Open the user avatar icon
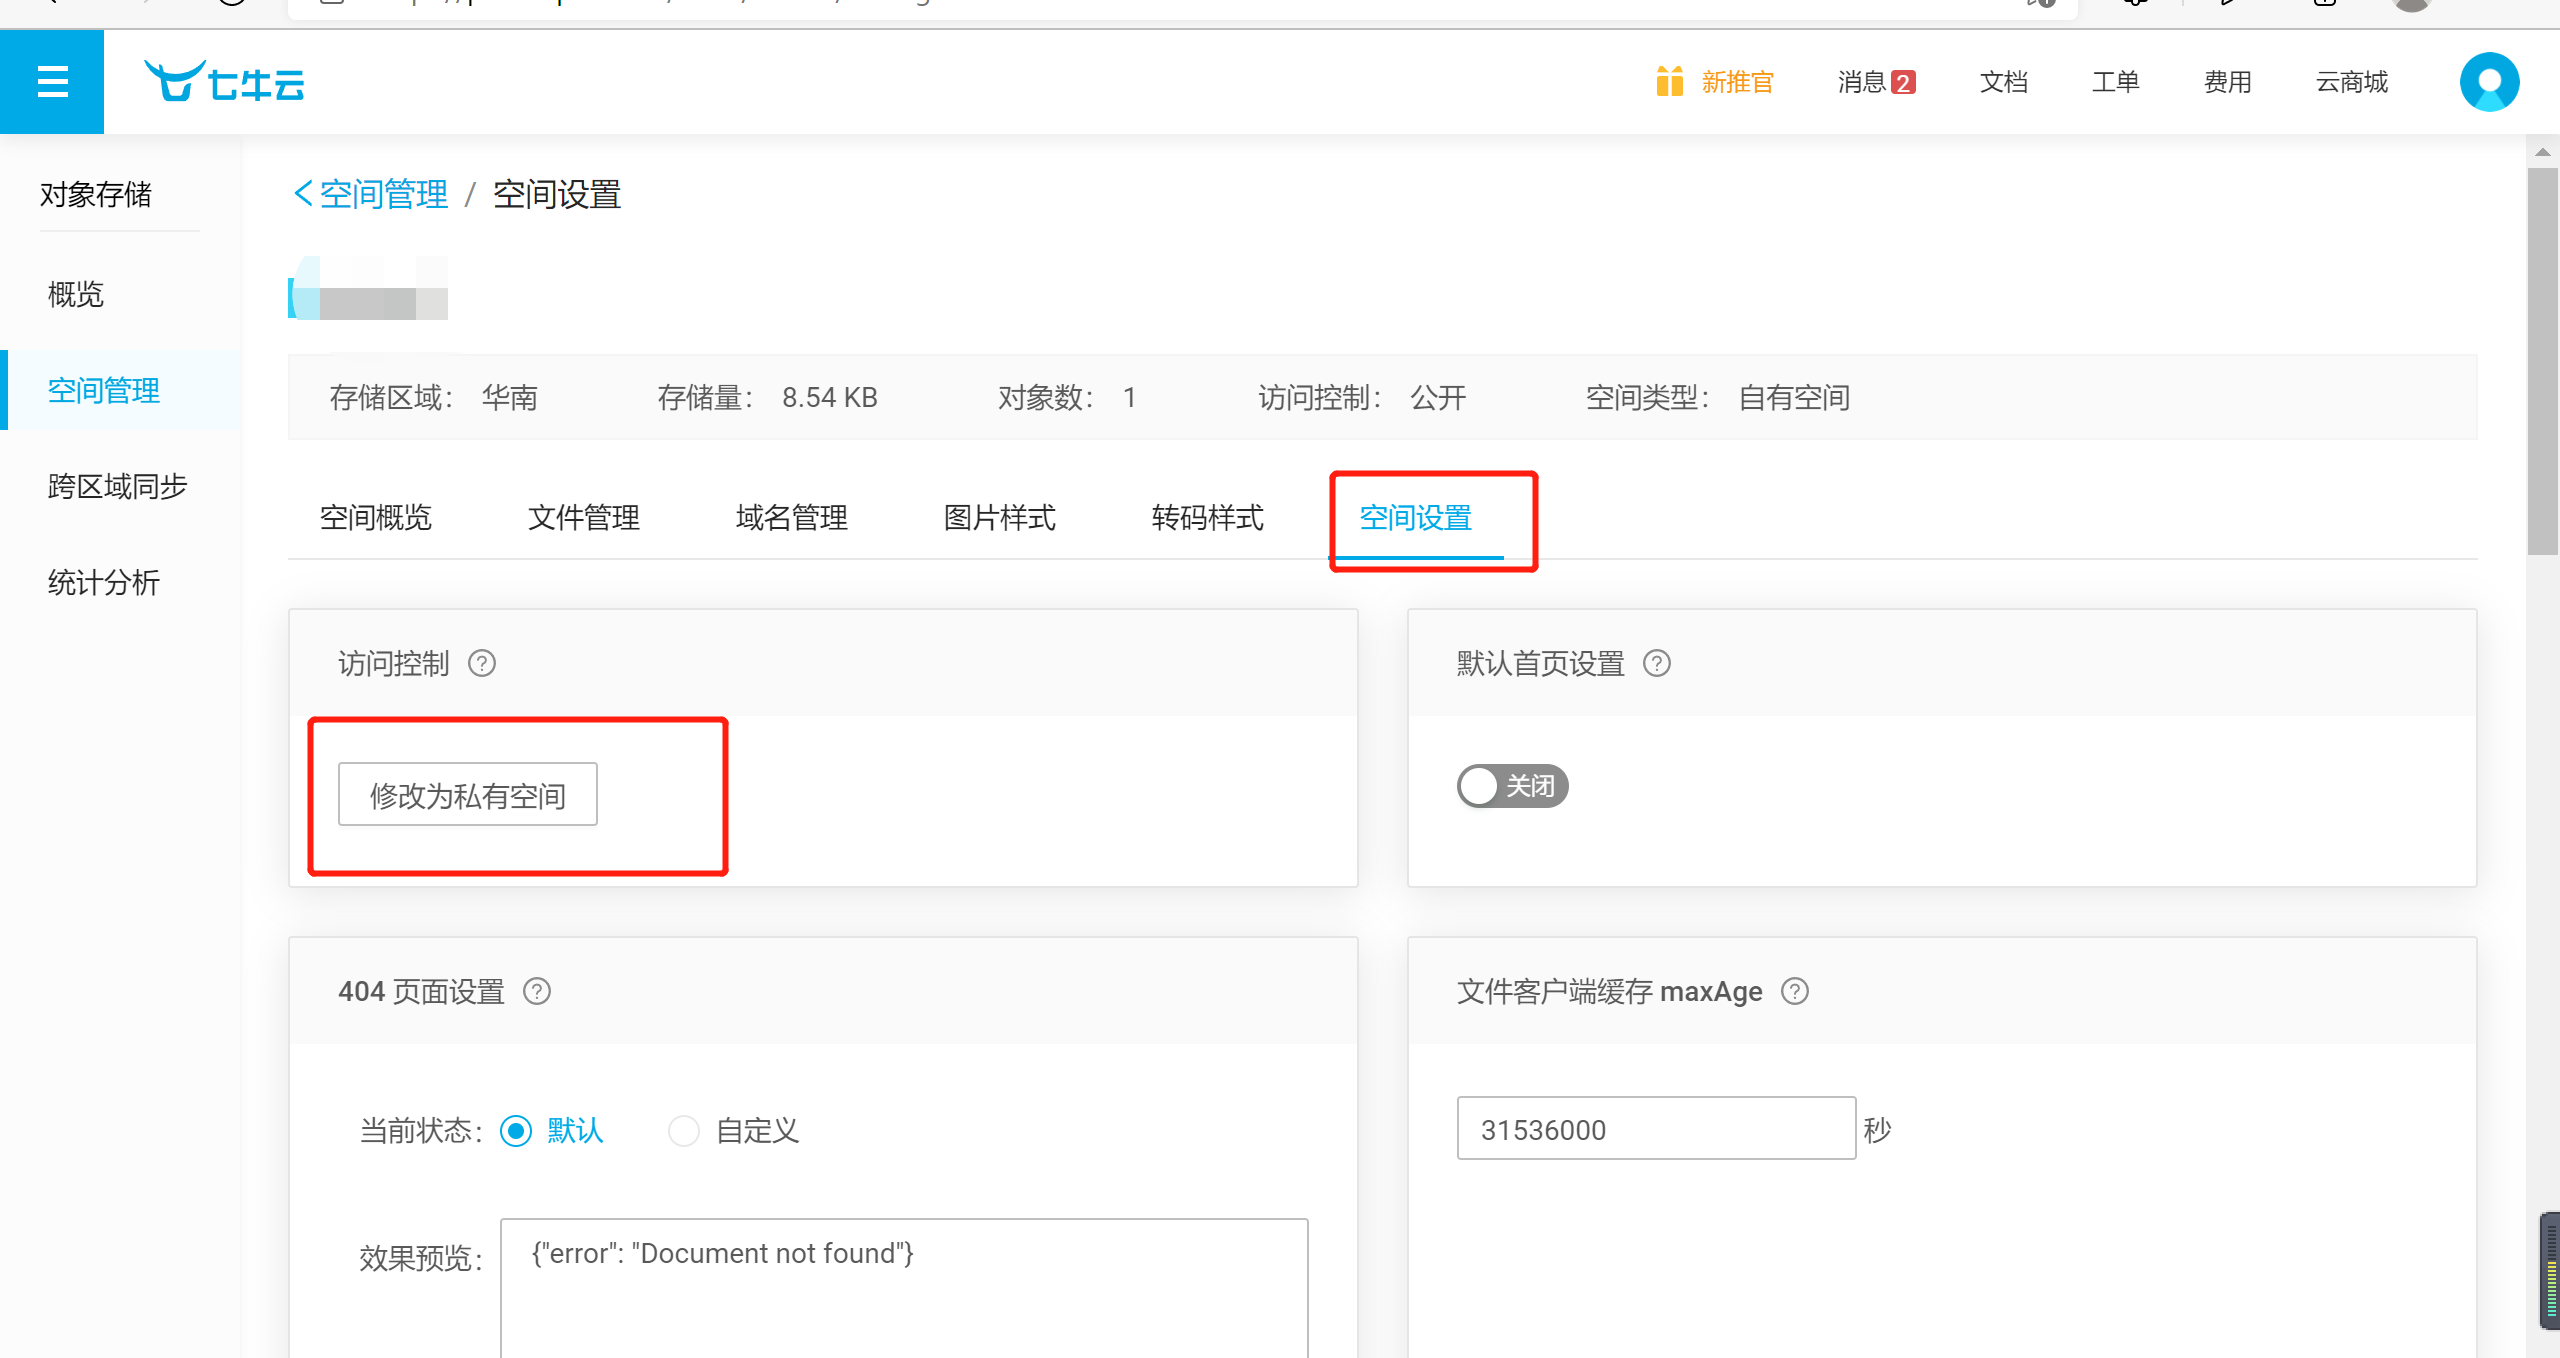Image resolution: width=2560 pixels, height=1358 pixels. [x=2489, y=82]
